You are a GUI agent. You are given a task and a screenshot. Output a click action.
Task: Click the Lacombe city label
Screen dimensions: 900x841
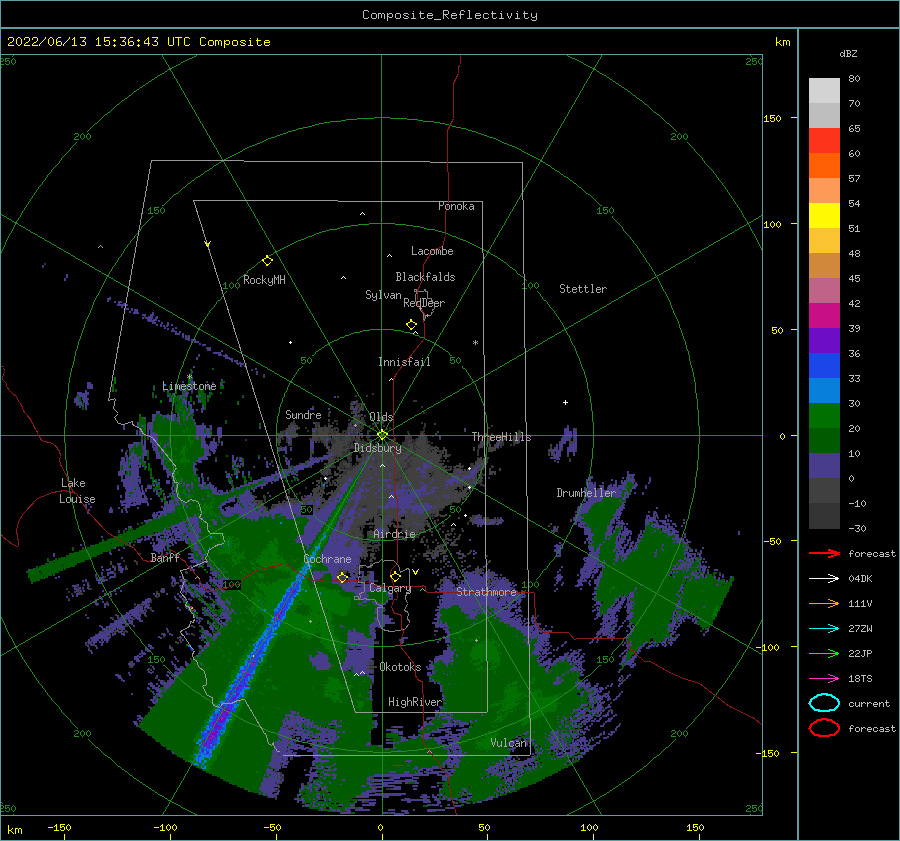click(432, 251)
